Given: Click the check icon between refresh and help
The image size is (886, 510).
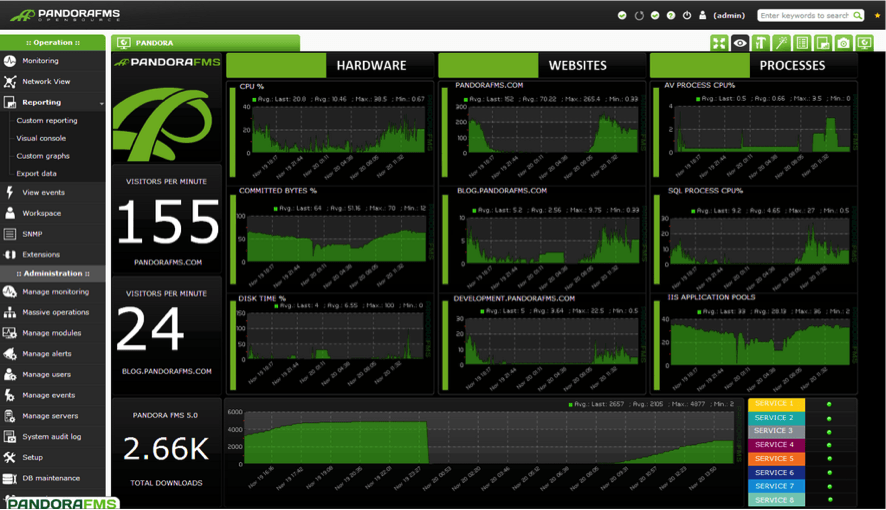Looking at the screenshot, I should click(655, 16).
